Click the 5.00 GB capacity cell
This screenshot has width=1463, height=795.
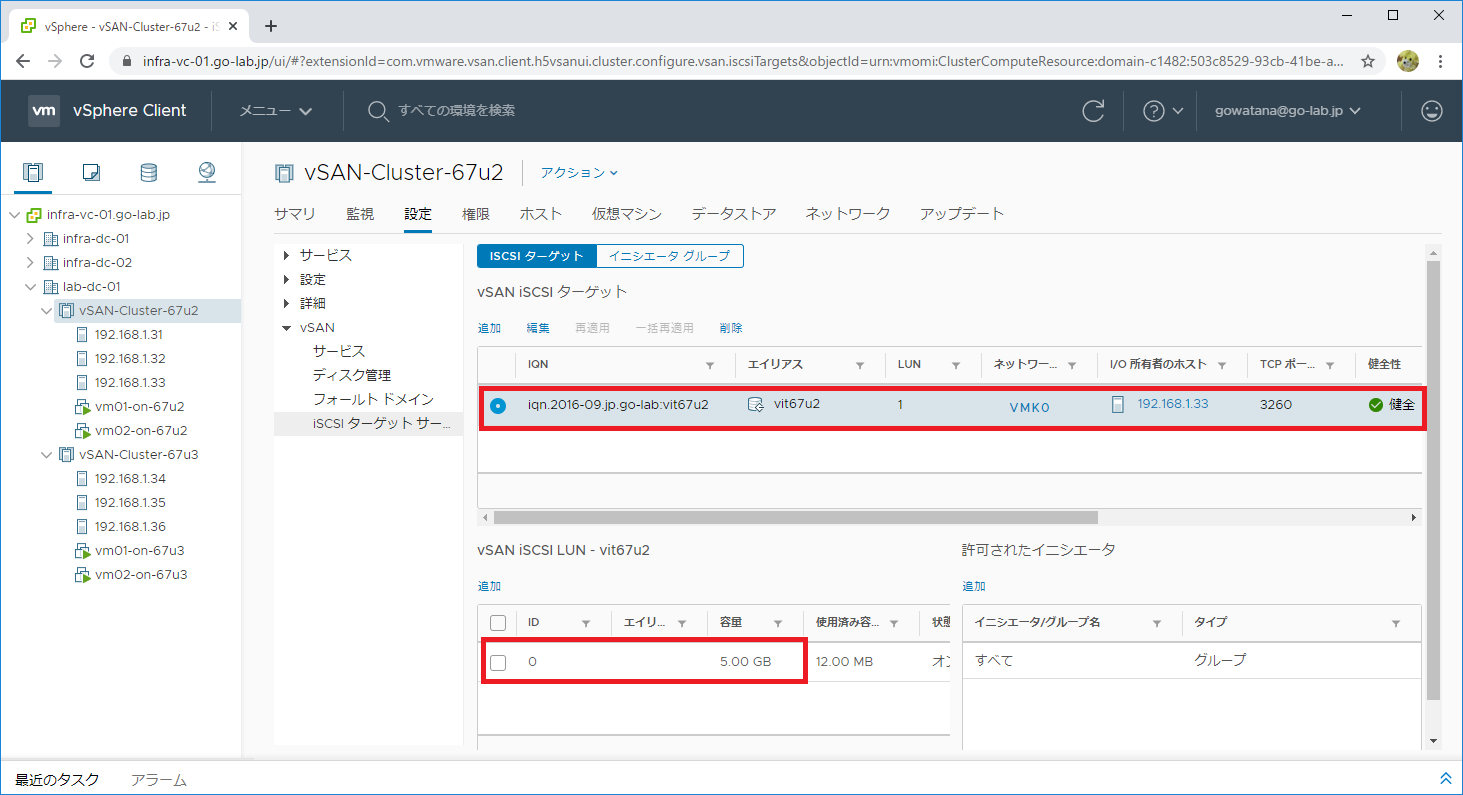(x=746, y=662)
